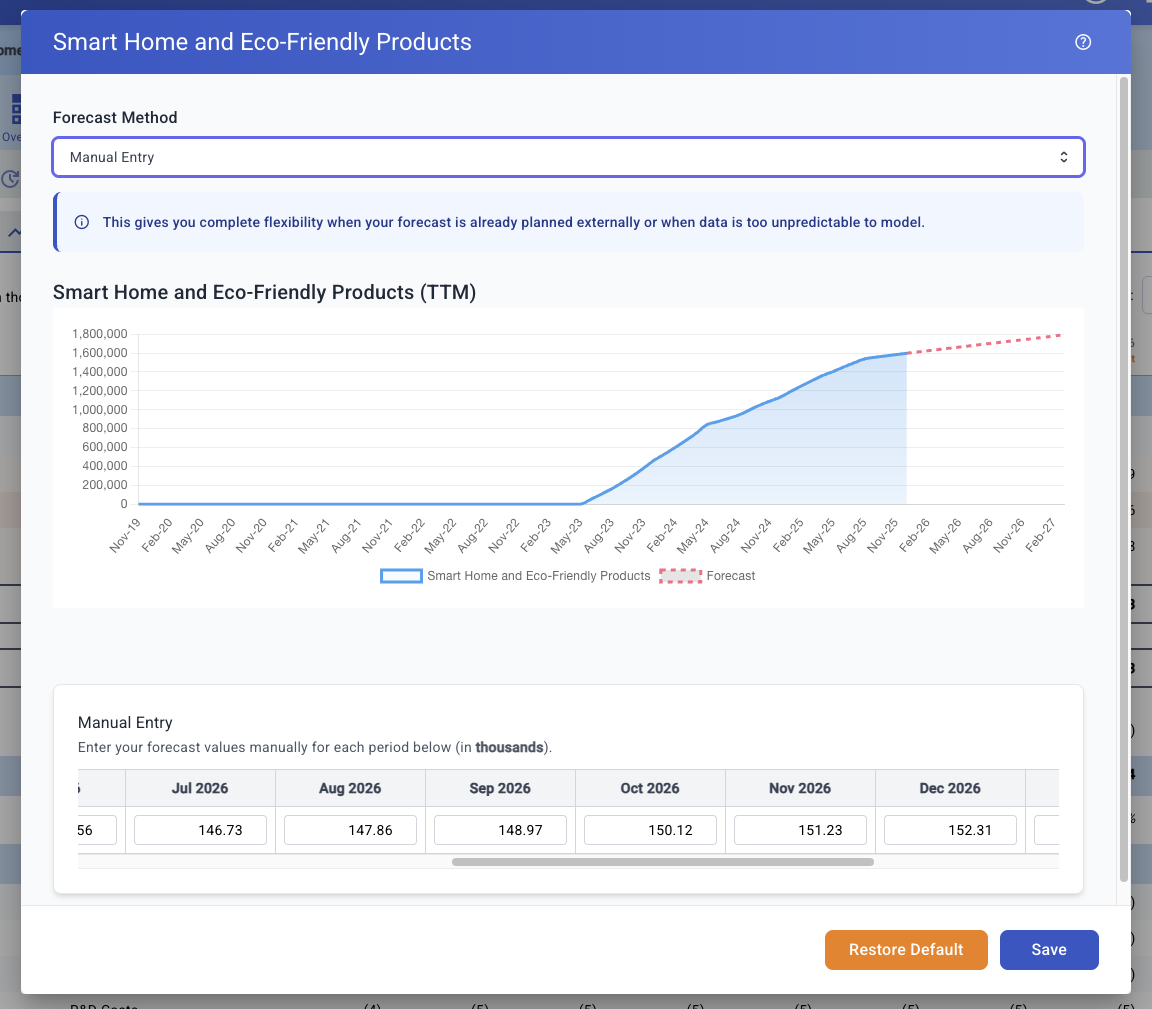The image size is (1152, 1009).
Task: Click the Jul 2026 column header
Action: tap(200, 788)
